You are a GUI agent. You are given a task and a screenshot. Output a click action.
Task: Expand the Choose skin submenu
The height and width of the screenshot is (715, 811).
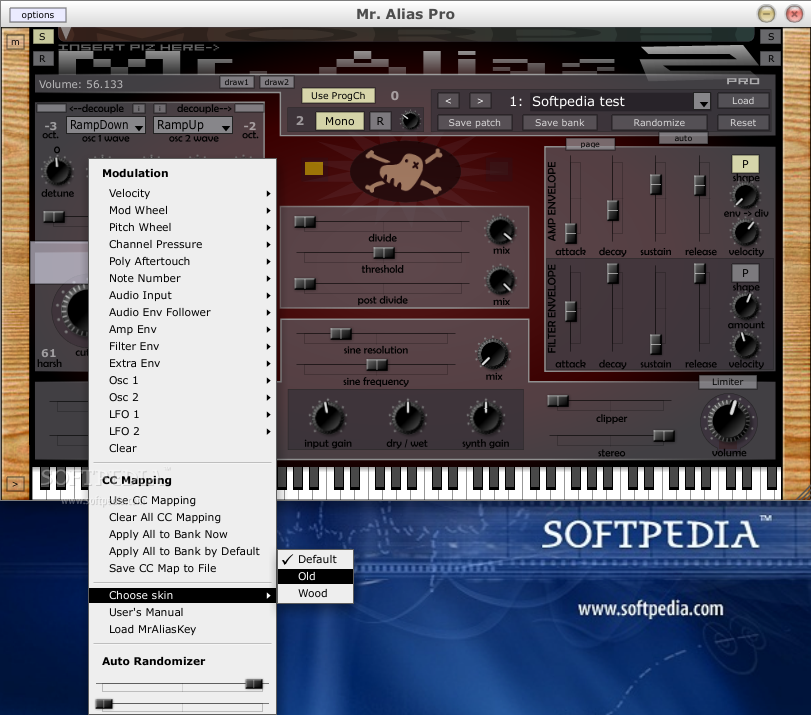(183, 595)
